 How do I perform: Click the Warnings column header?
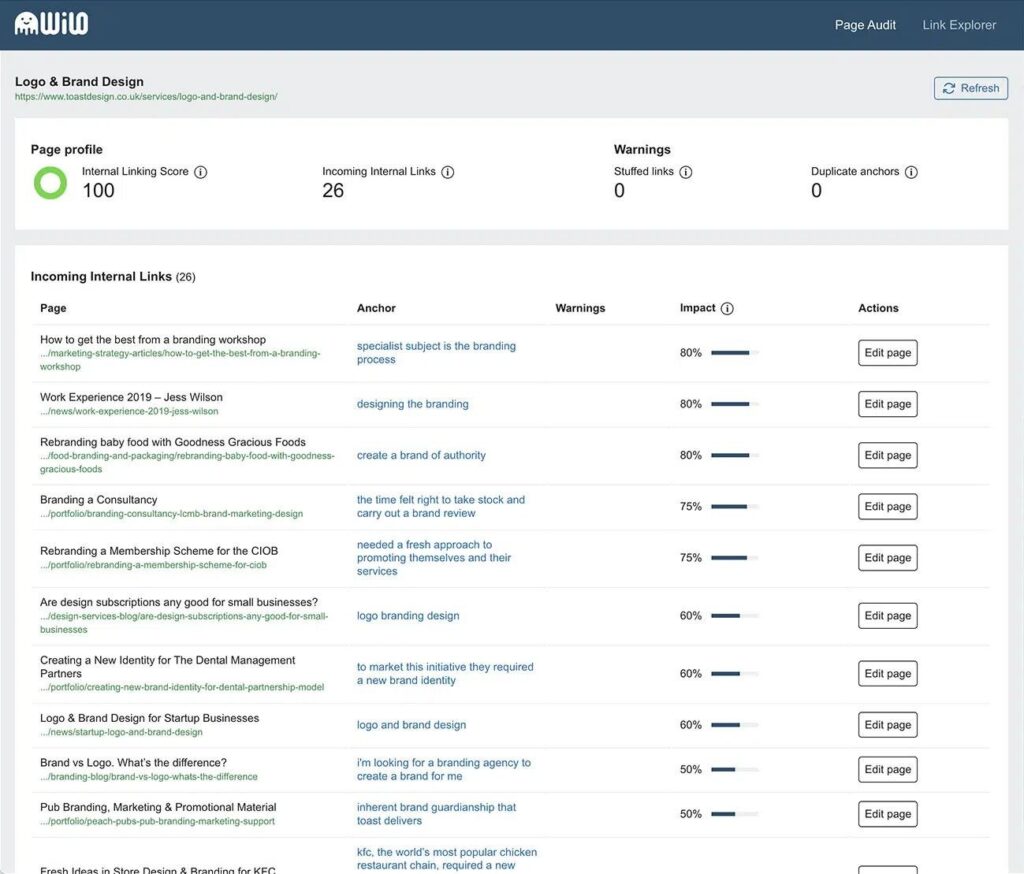pyautogui.click(x=580, y=308)
